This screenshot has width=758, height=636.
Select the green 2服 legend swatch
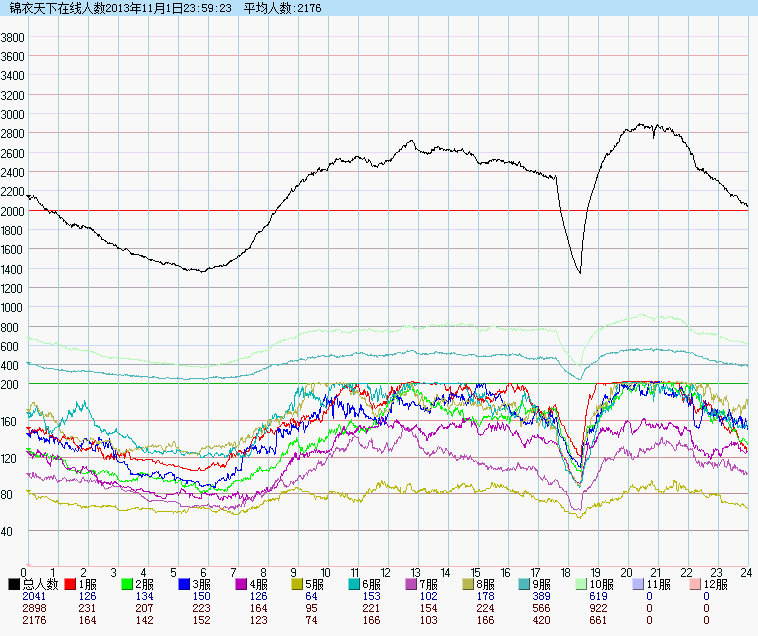128,583
